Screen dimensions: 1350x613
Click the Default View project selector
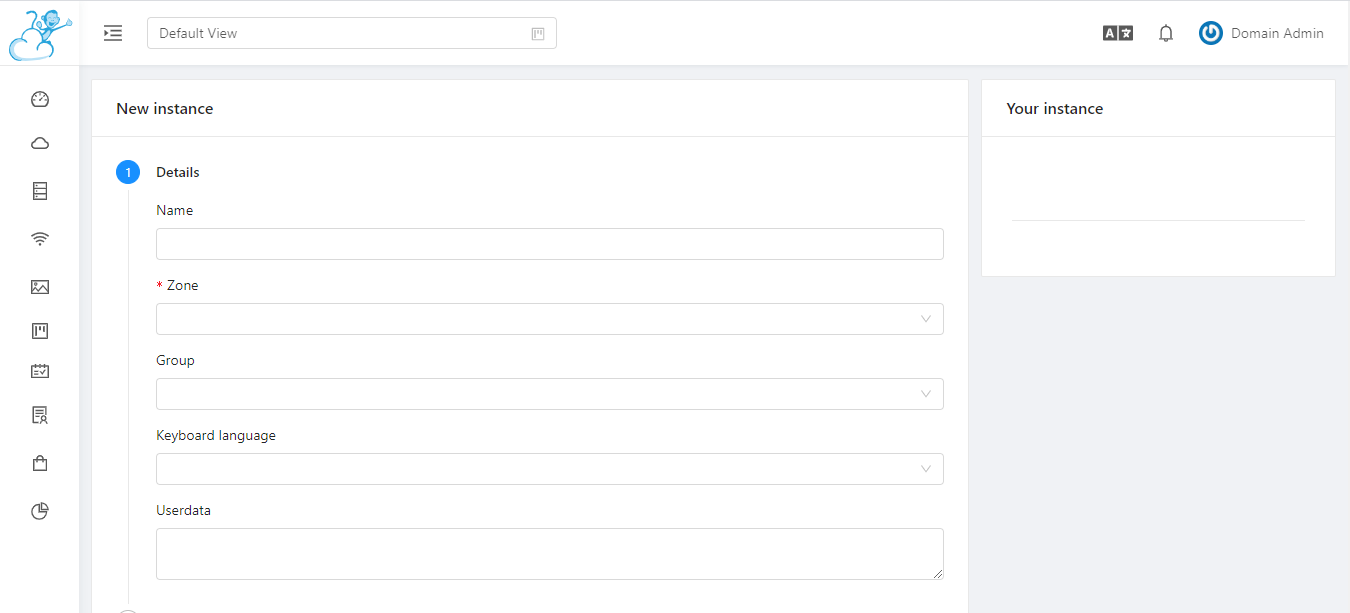[352, 33]
